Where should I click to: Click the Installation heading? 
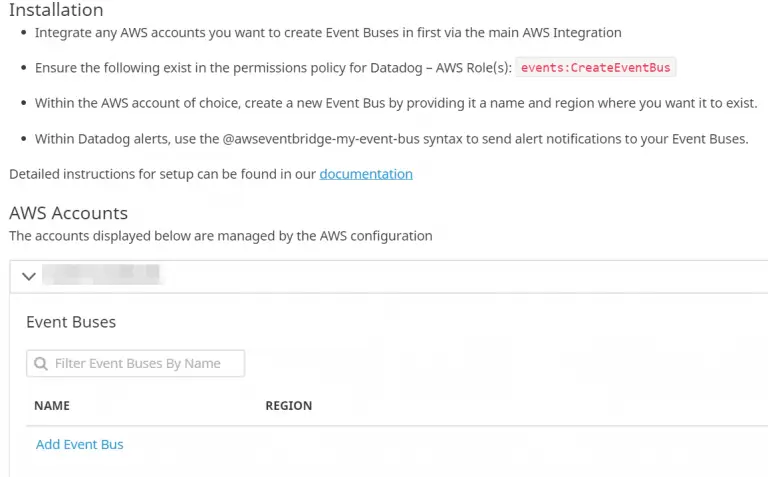coord(56,10)
